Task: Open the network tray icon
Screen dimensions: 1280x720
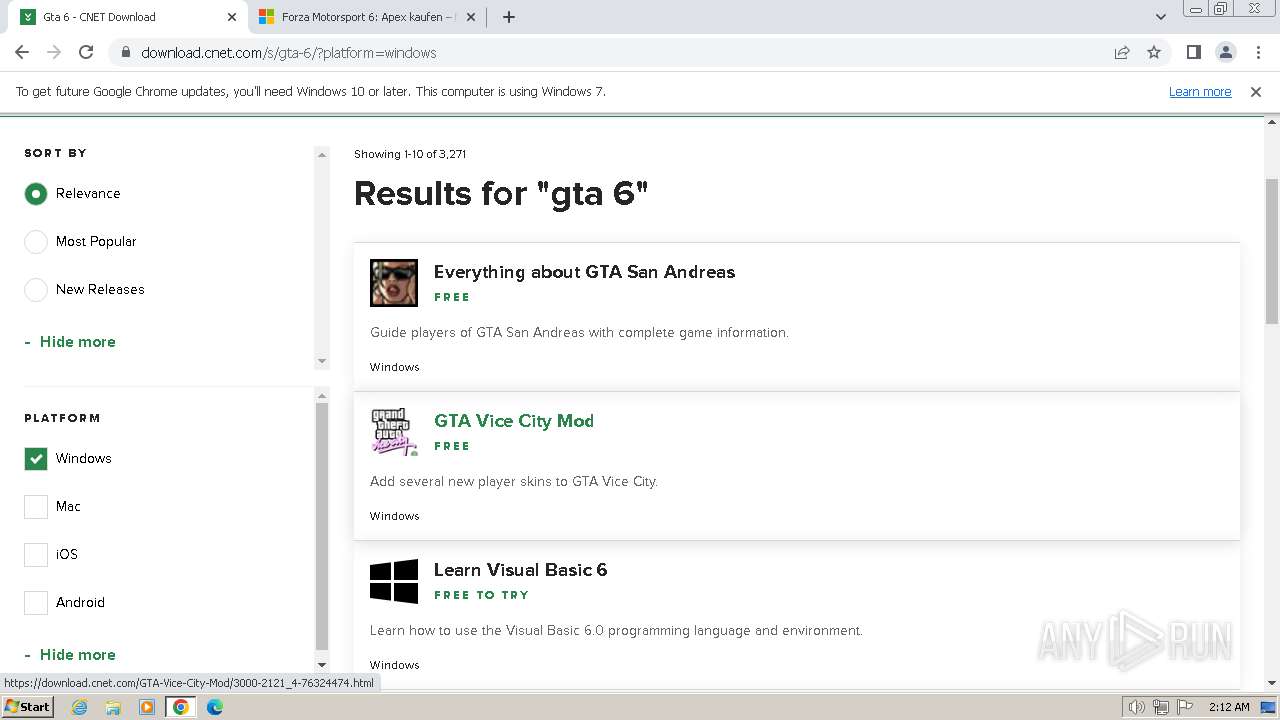Action: pyautogui.click(x=1161, y=707)
